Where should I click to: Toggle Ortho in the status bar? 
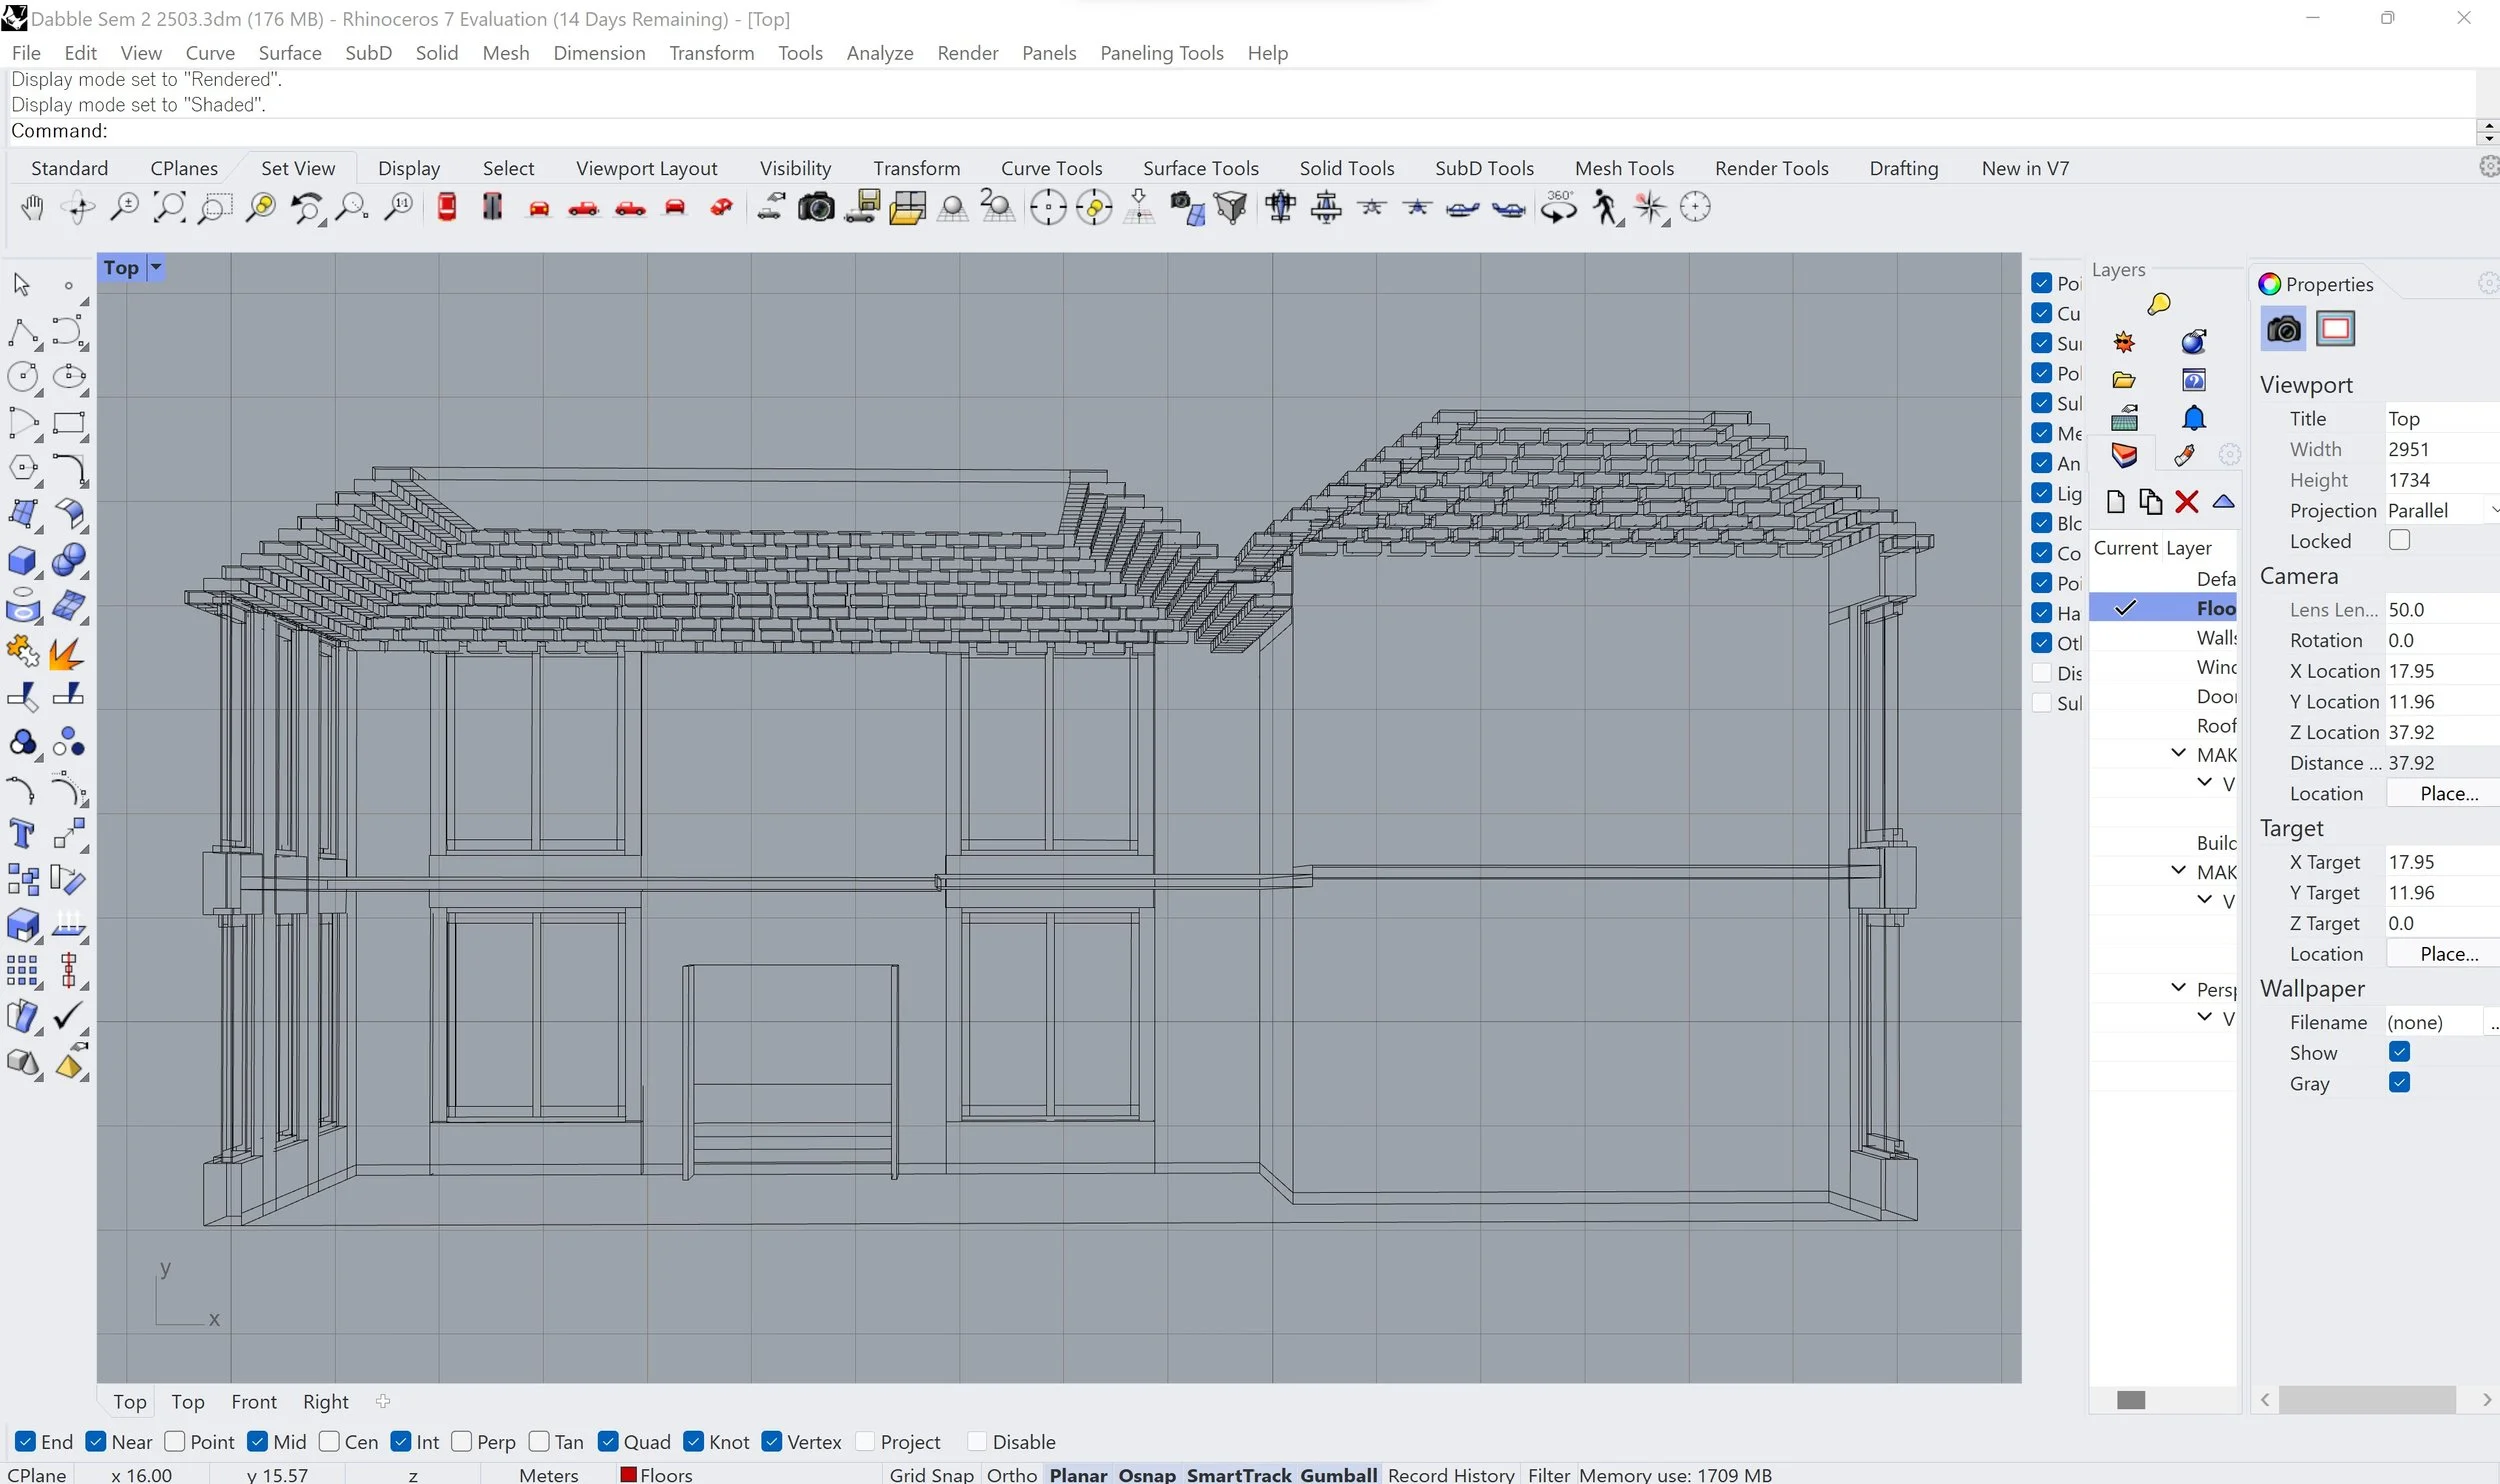[x=1011, y=1474]
